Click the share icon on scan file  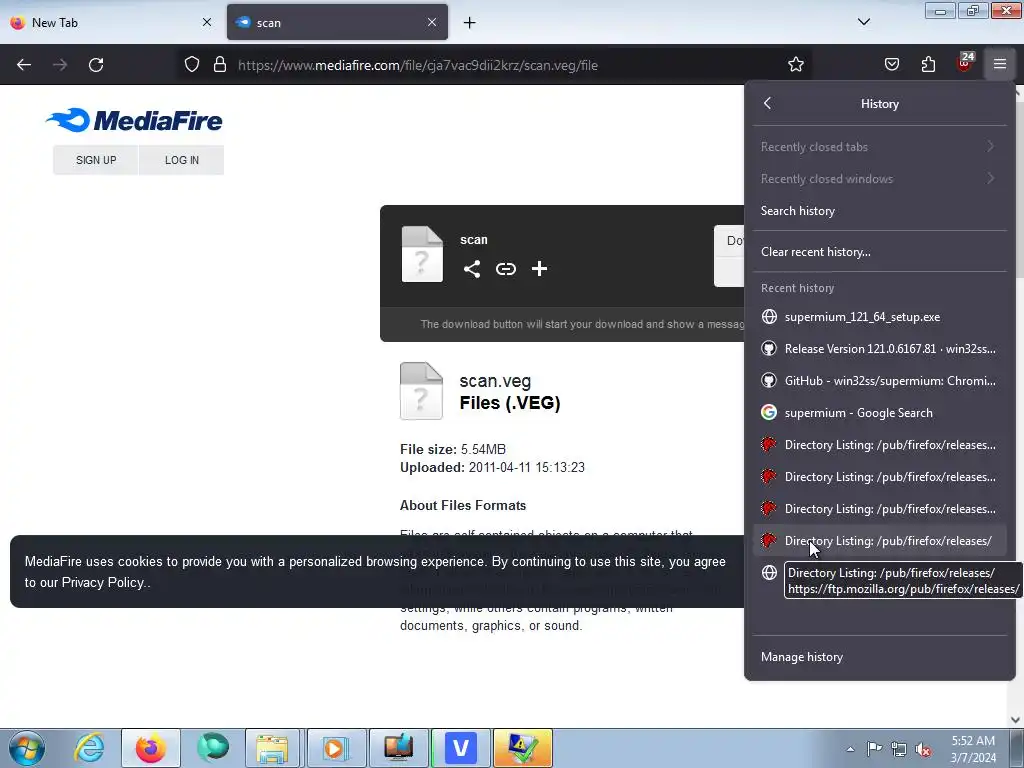(x=472, y=269)
